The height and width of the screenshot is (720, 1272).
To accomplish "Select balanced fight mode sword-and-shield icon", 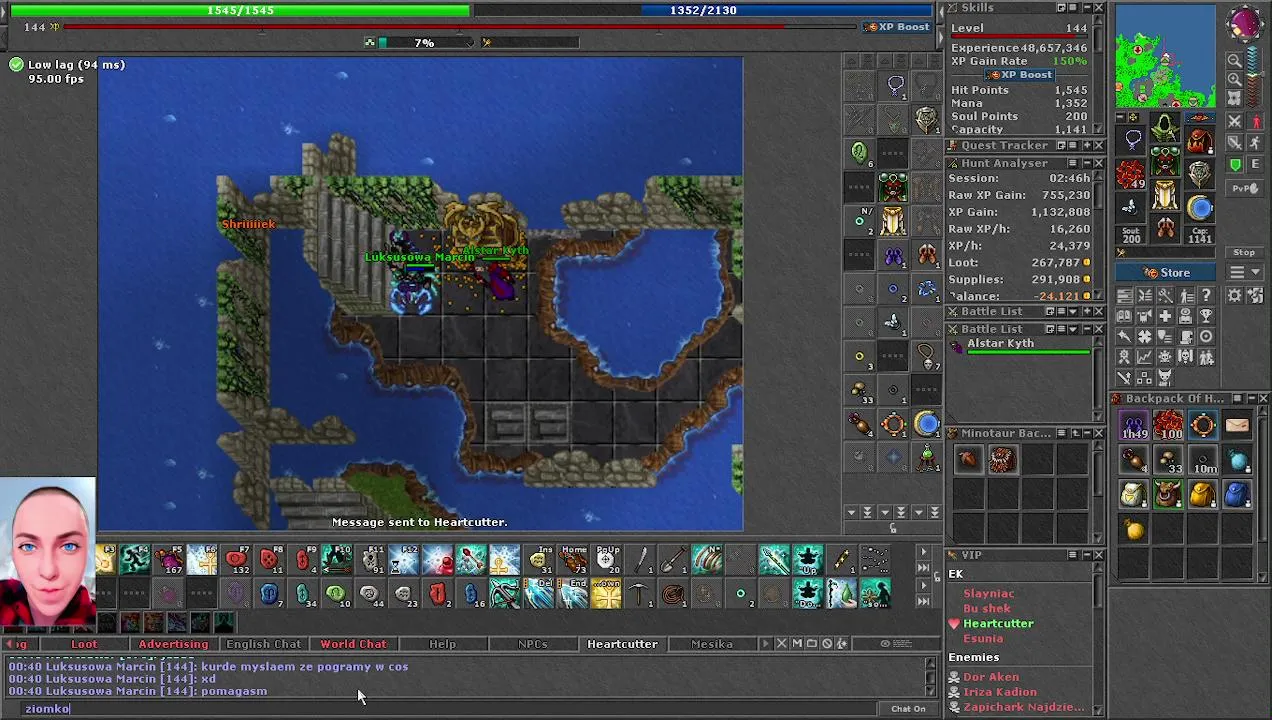I will click(x=1235, y=144).
